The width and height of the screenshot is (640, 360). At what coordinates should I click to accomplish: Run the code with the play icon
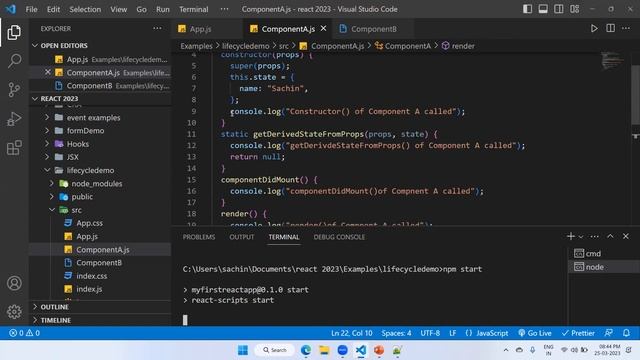(x=594, y=29)
